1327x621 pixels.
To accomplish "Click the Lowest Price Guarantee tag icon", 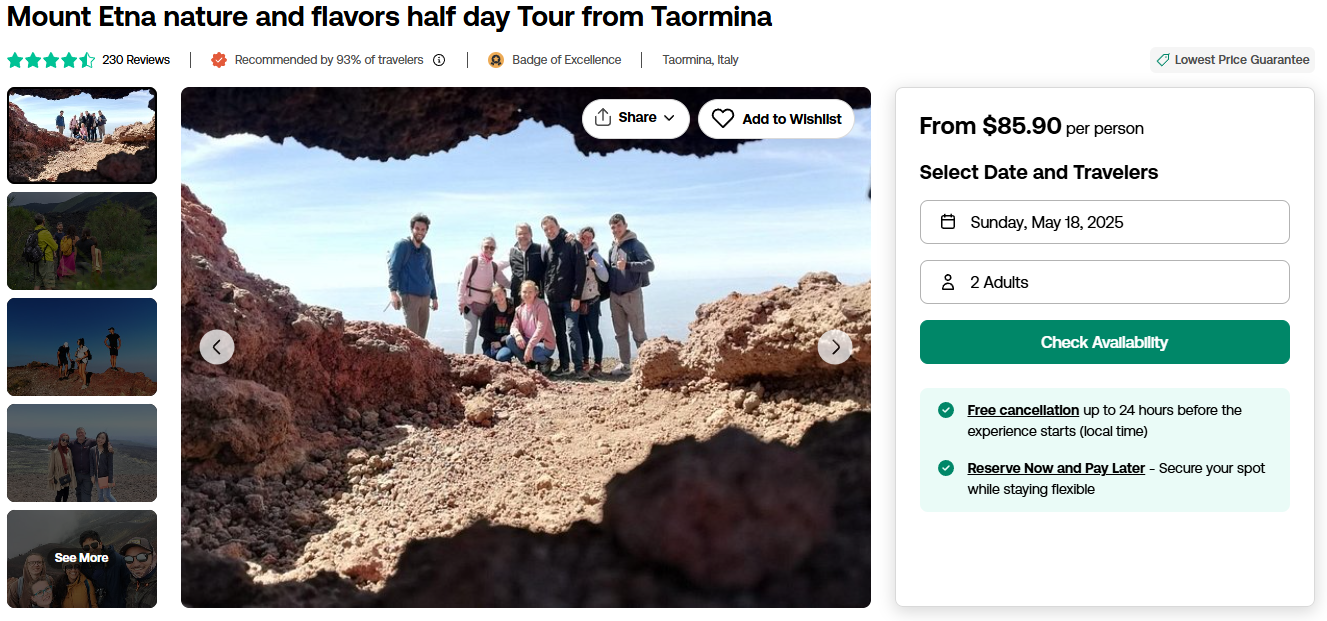I will pyautogui.click(x=1163, y=60).
